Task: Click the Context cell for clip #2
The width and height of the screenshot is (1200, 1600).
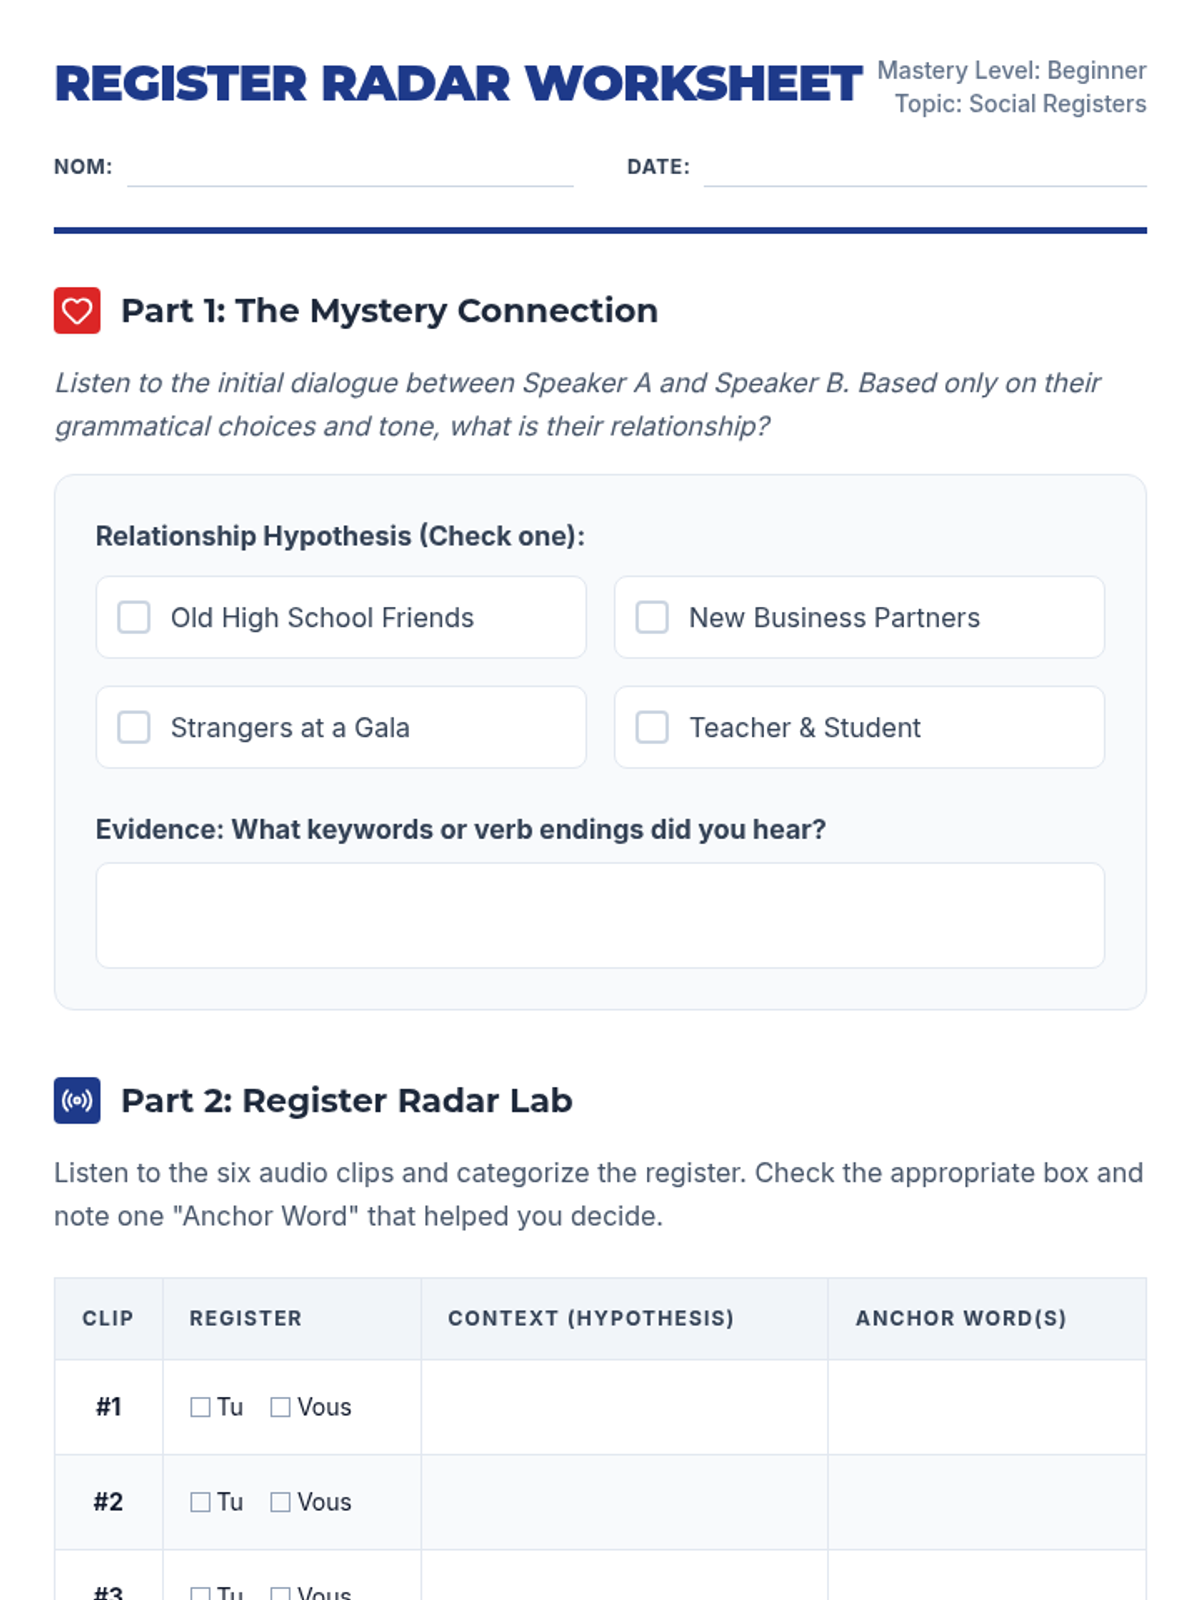Action: pos(624,1502)
